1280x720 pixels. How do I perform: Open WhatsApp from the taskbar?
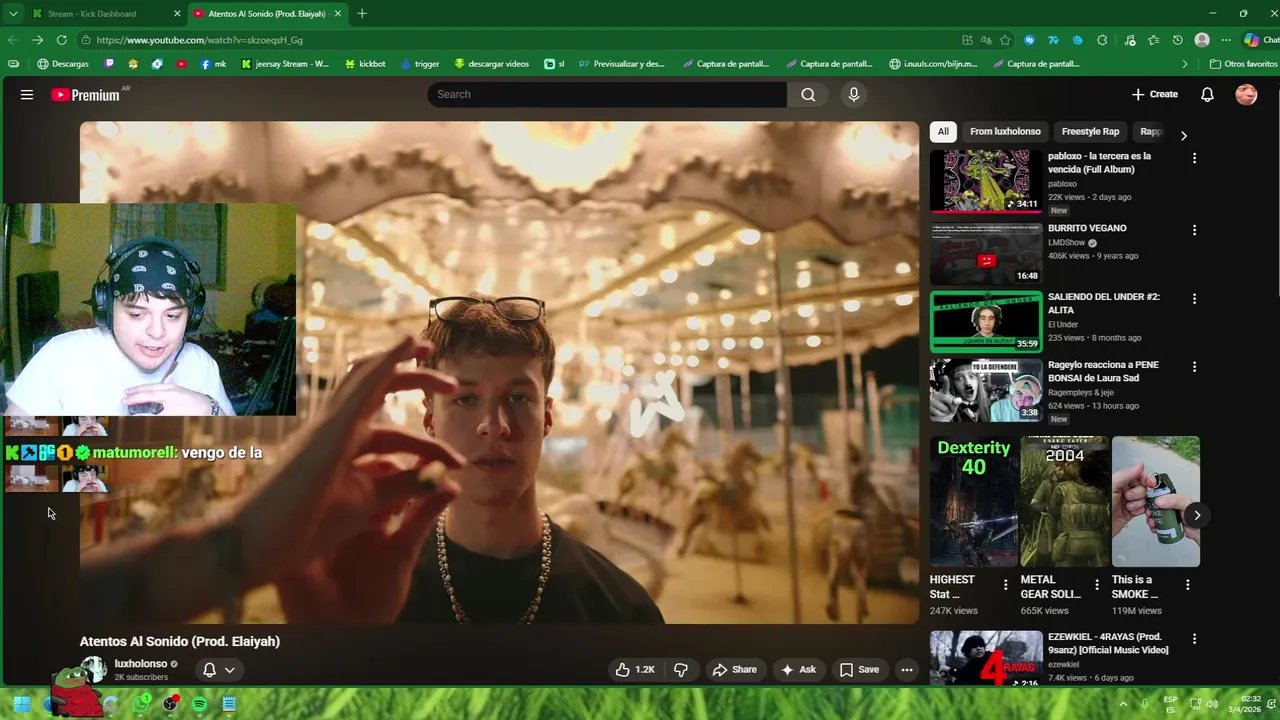141,704
